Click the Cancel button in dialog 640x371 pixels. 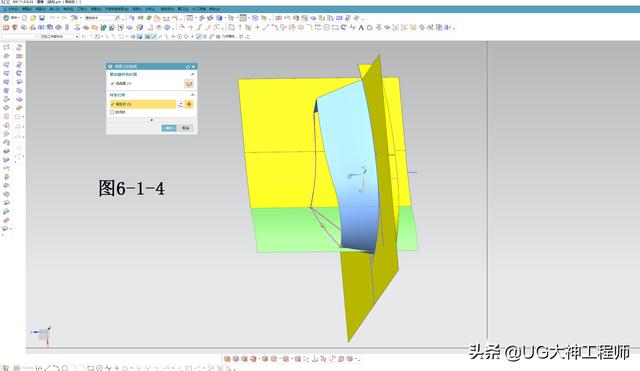(186, 128)
